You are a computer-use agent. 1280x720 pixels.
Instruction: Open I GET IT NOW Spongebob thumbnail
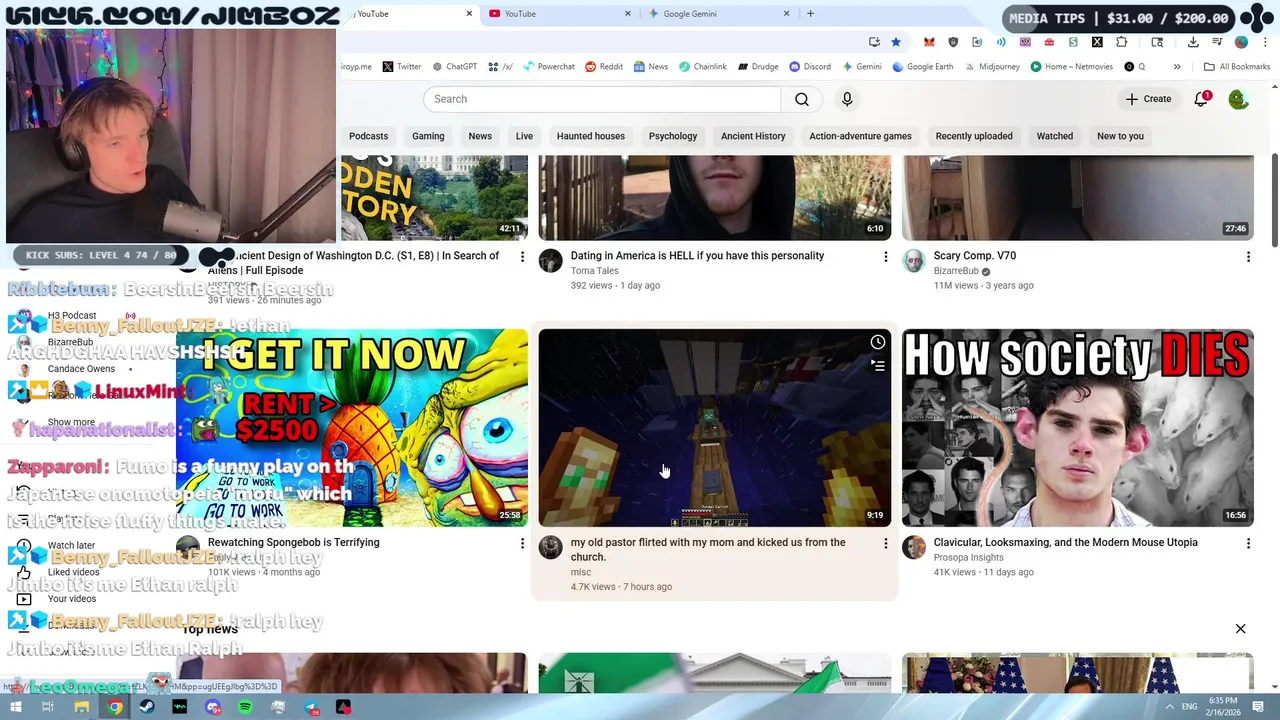coord(352,428)
